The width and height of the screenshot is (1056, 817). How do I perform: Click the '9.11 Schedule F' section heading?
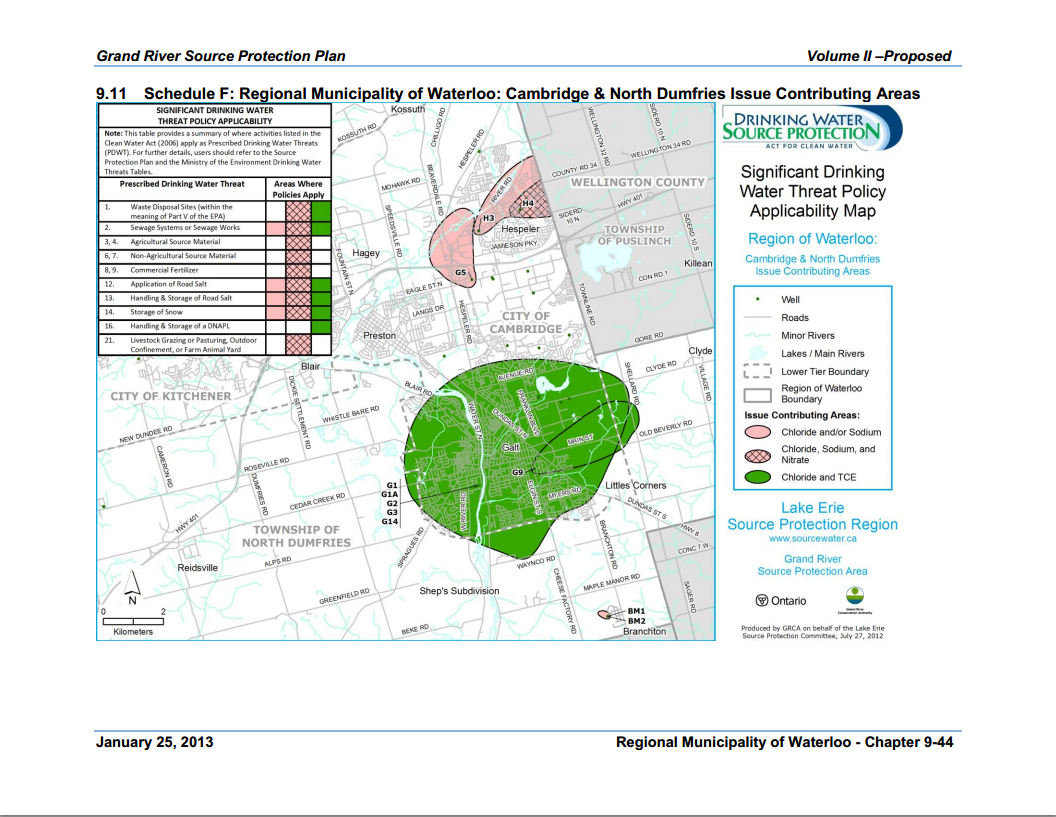[x=507, y=94]
